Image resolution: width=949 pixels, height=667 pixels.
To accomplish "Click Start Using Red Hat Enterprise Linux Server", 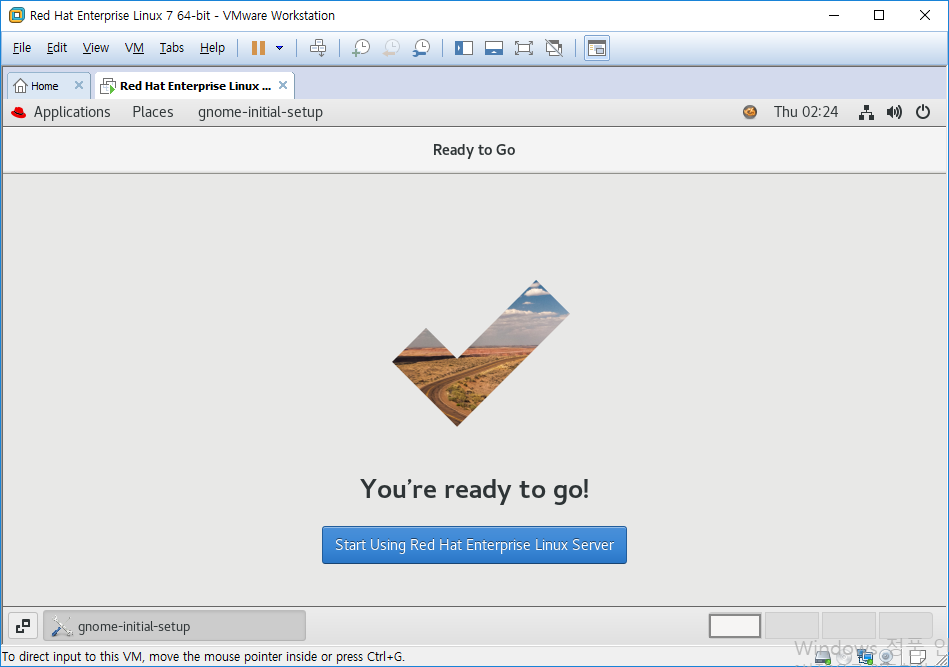I will (x=474, y=545).
